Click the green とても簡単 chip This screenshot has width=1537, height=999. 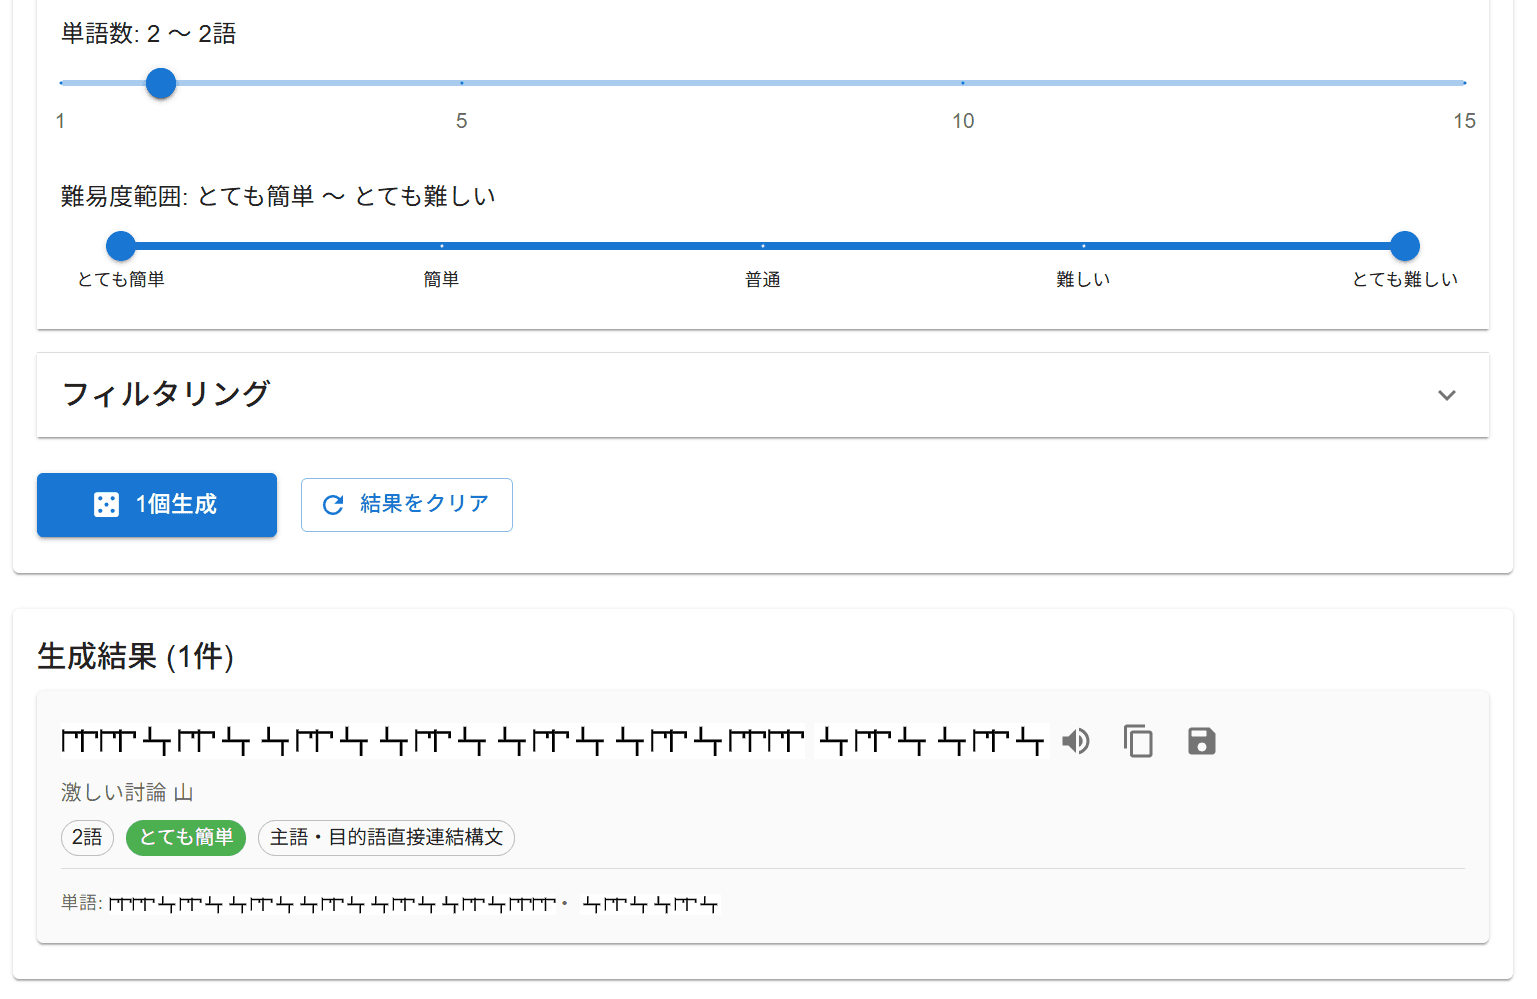point(186,837)
